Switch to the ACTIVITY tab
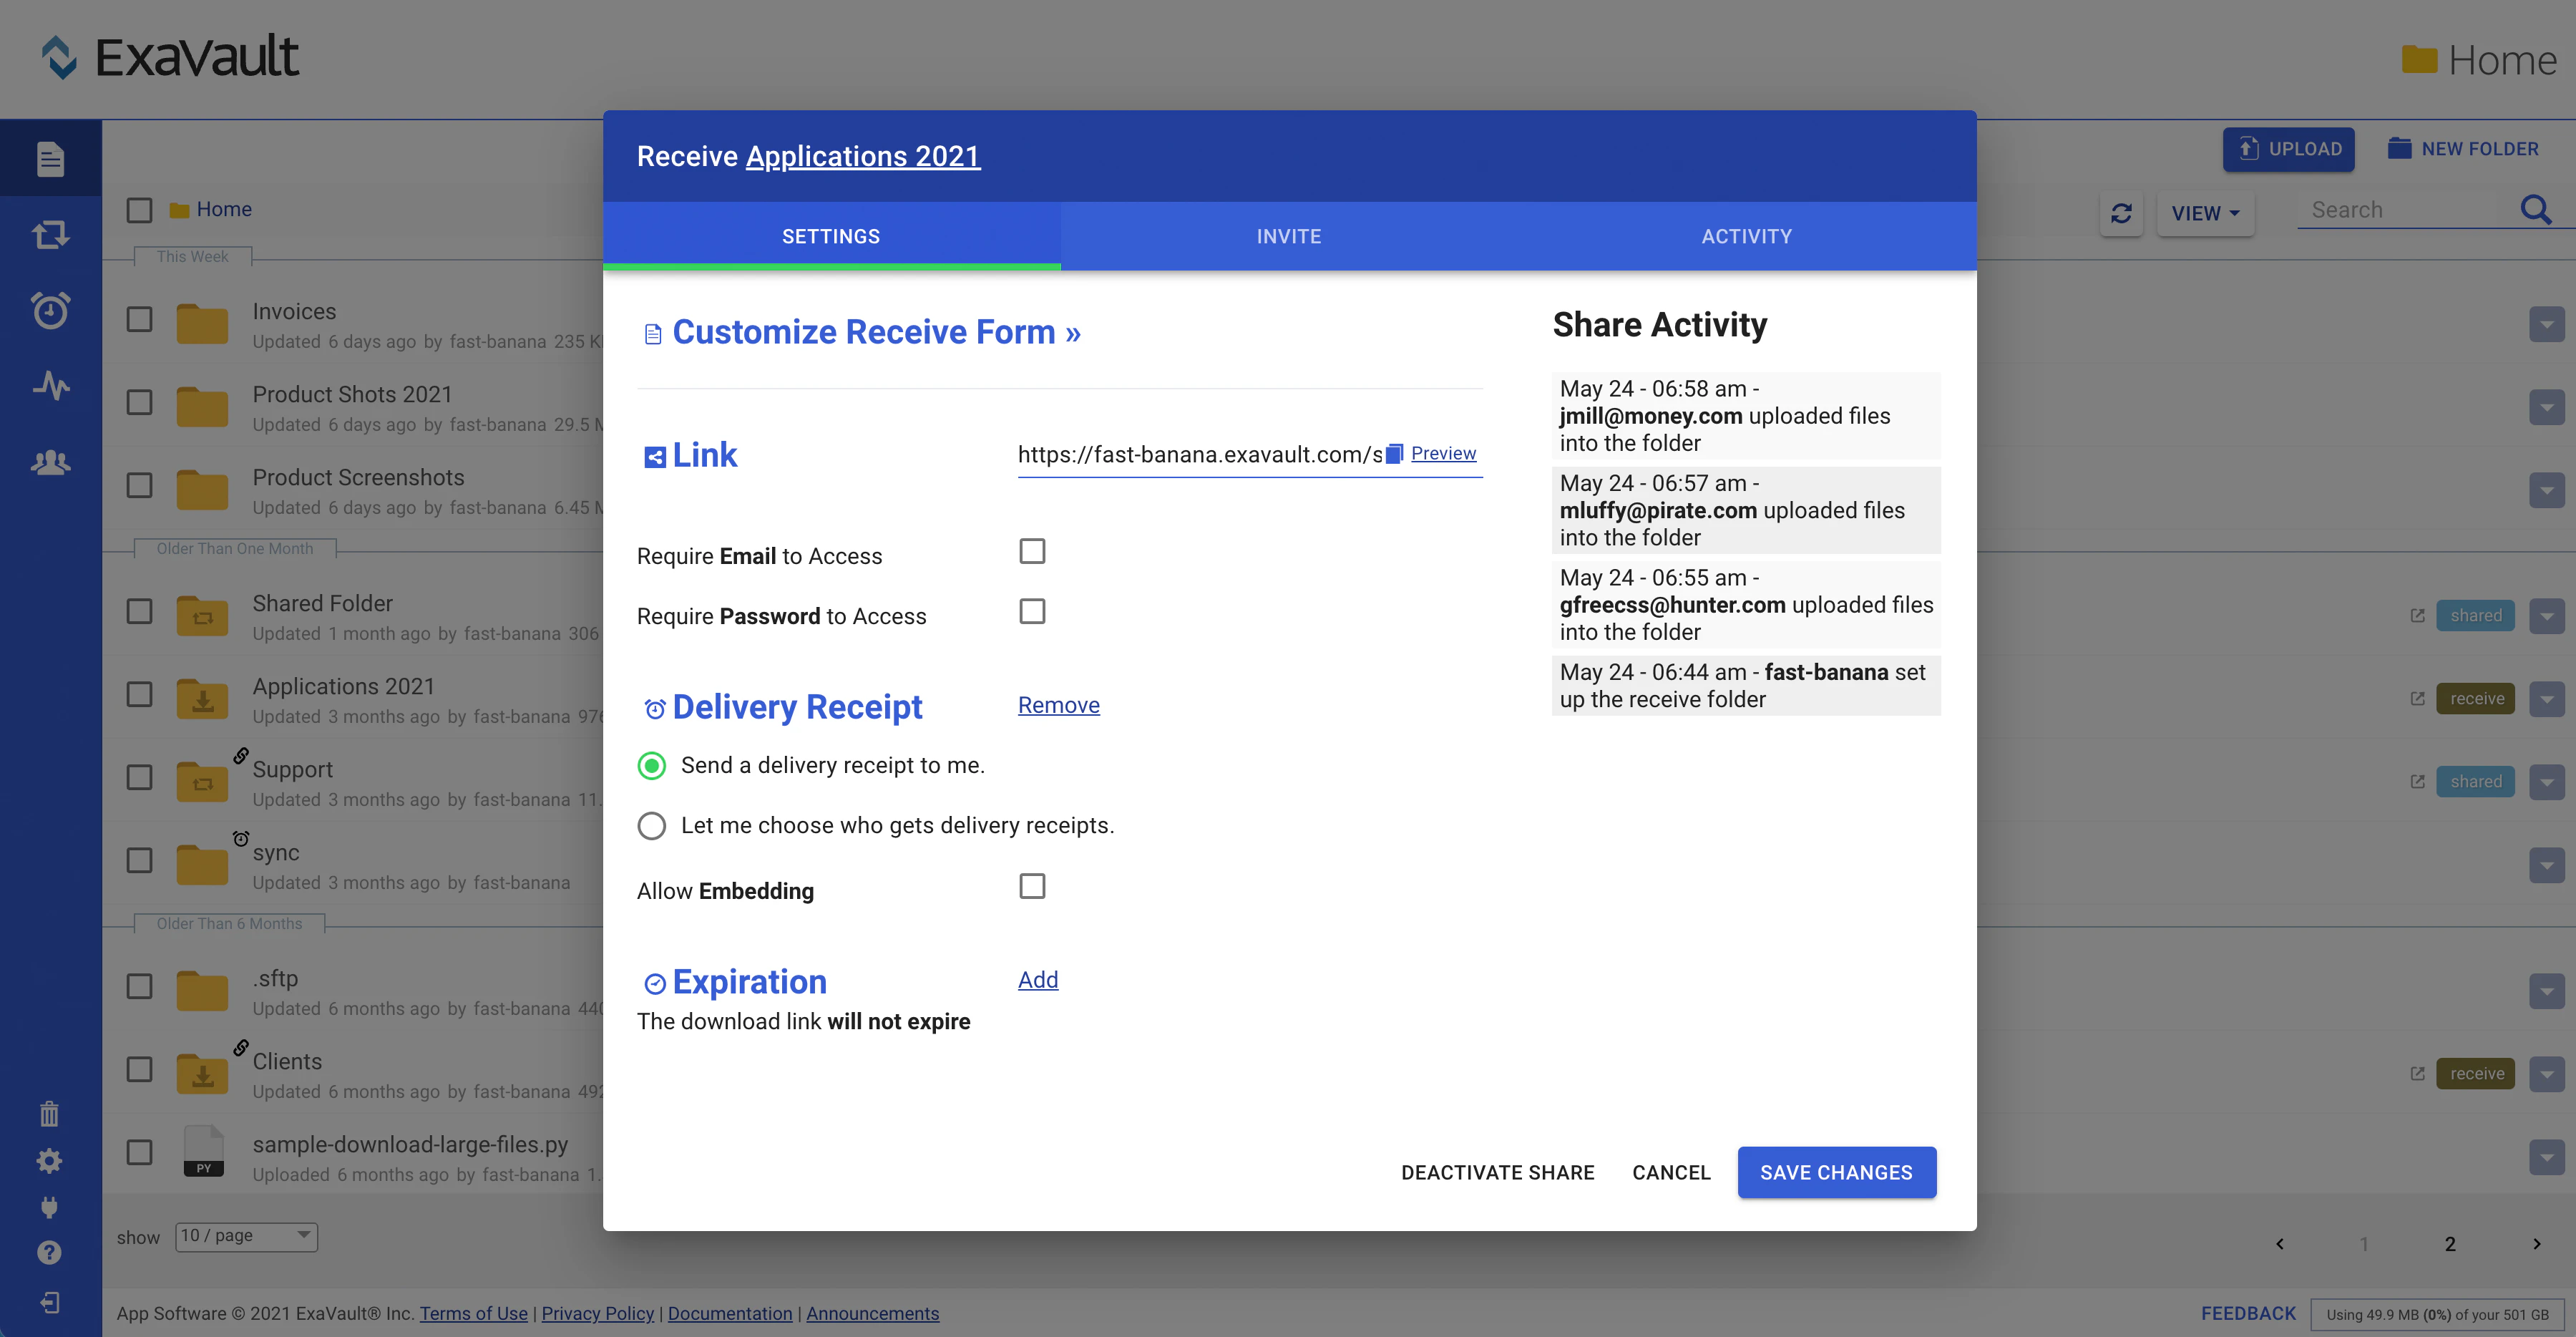 pyautogui.click(x=1746, y=236)
